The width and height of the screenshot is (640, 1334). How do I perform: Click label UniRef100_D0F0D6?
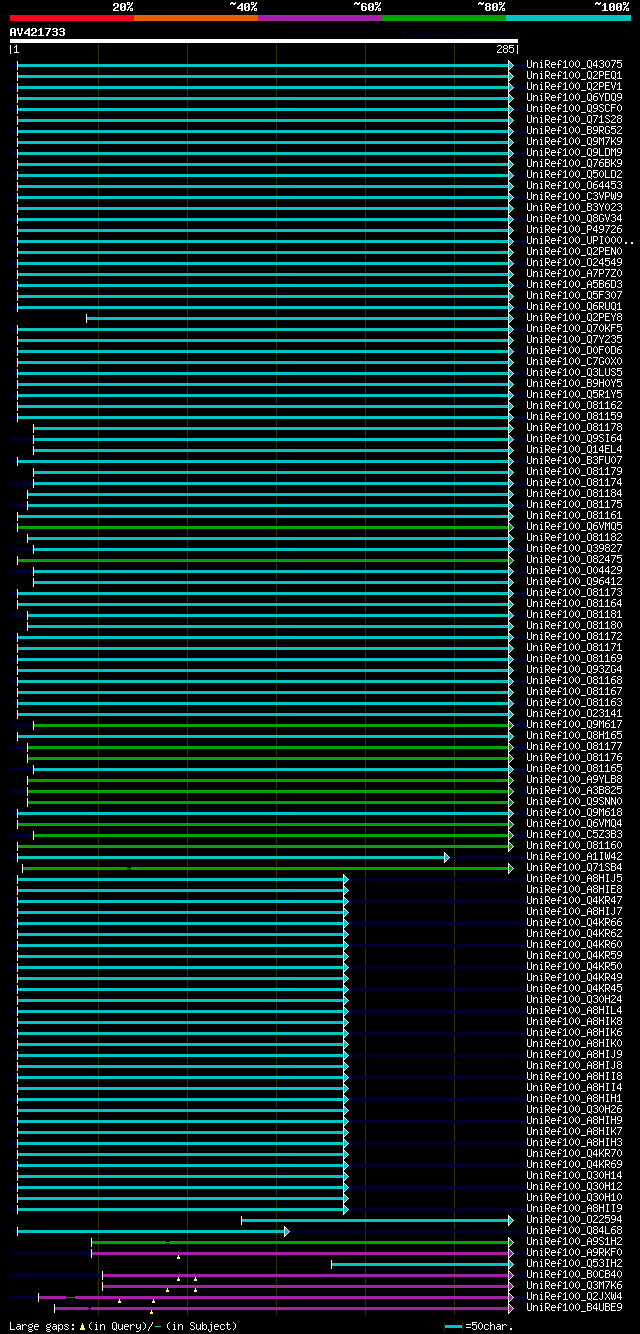574,350
